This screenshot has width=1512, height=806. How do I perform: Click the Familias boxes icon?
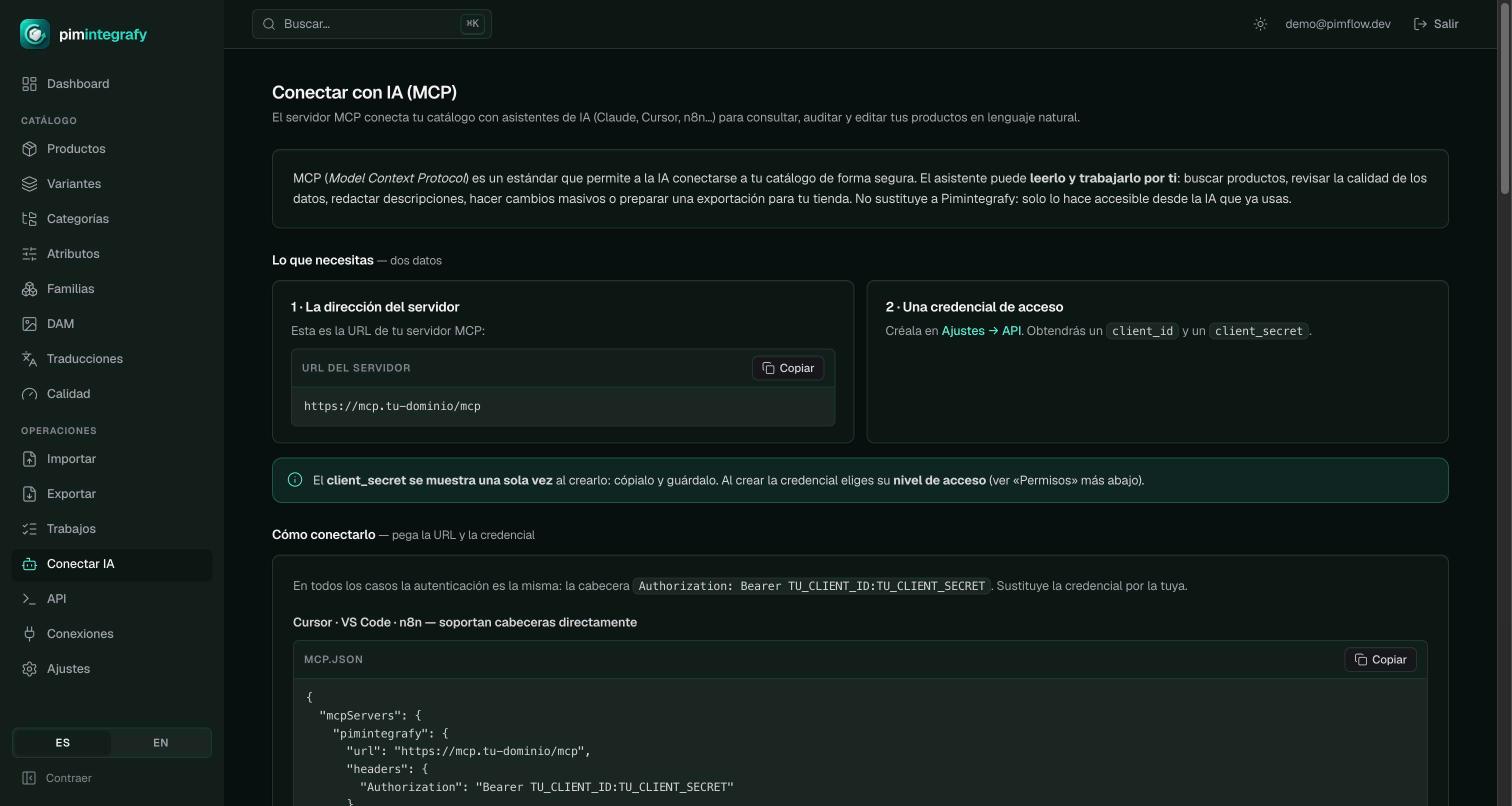[x=29, y=289]
